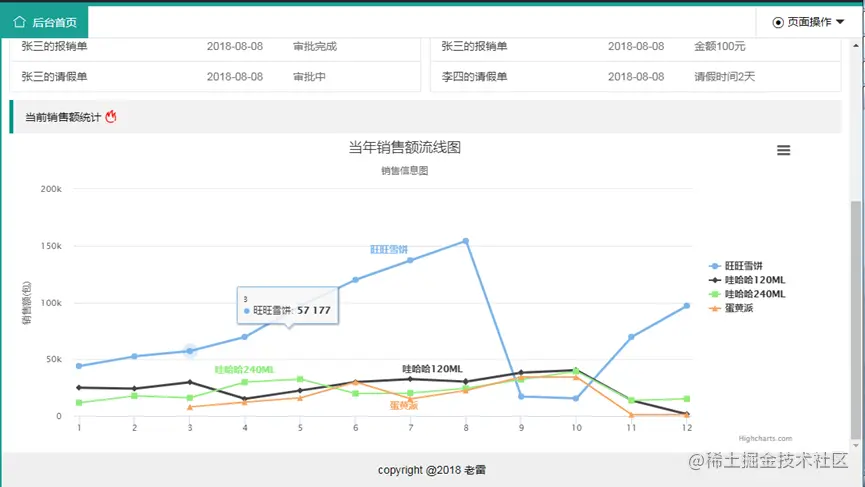This screenshot has height=487, width=865.
Task: Click the 请假时间2天 cell
Action: click(724, 77)
